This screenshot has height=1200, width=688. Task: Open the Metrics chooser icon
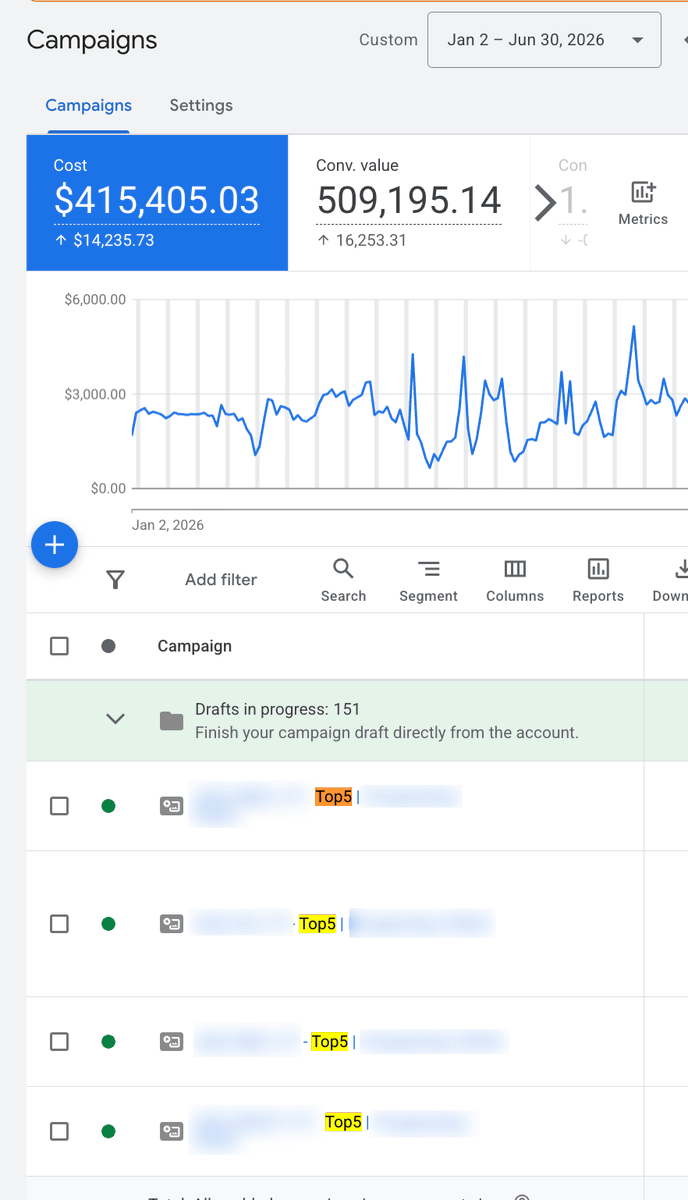(643, 203)
